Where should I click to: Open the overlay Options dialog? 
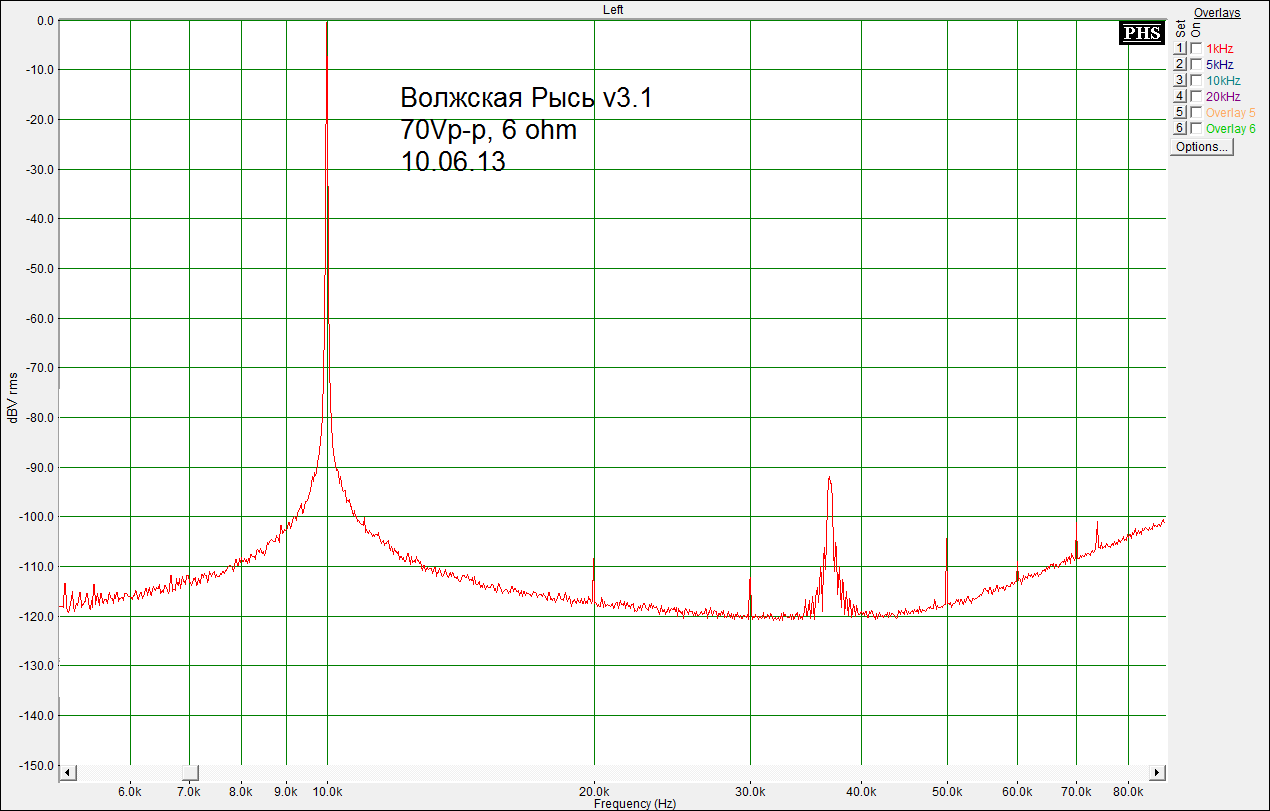click(1202, 146)
